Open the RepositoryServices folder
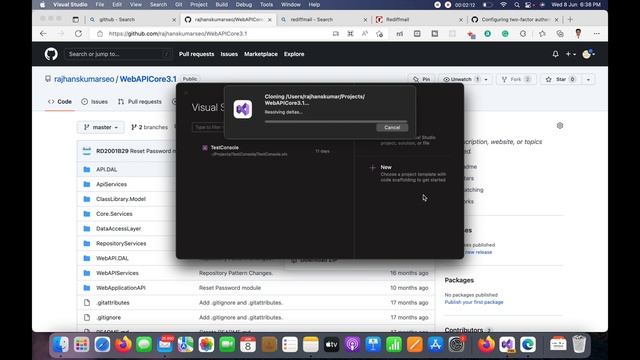This screenshot has height=360, width=640. 121,243
